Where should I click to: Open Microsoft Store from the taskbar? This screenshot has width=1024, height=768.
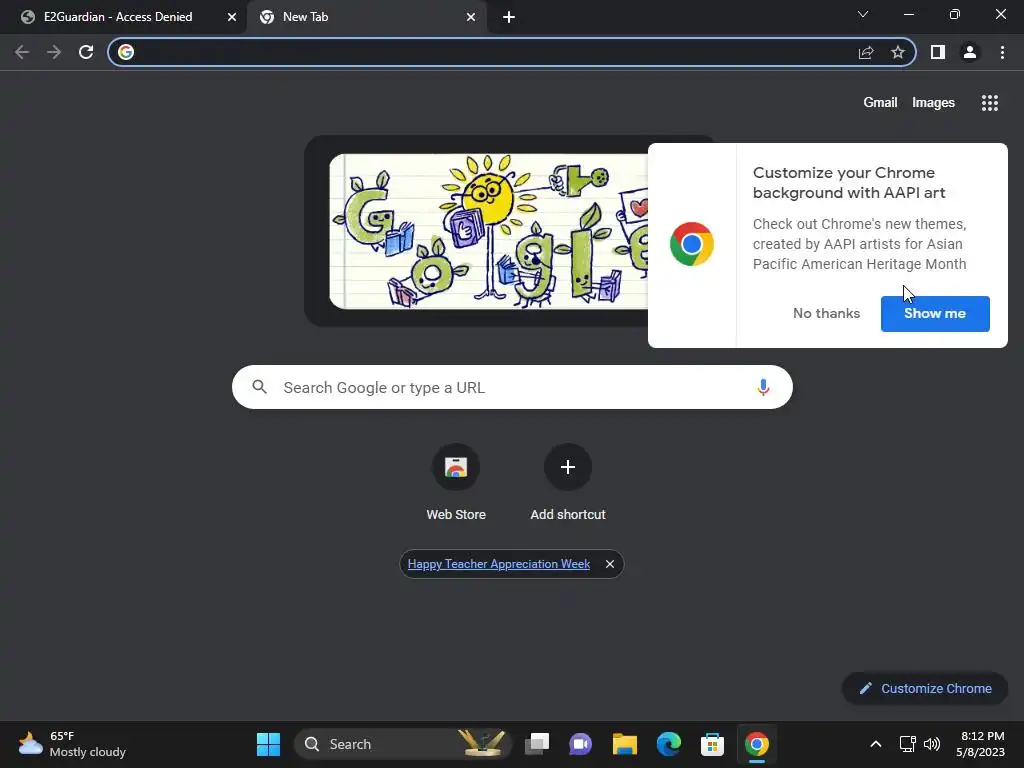pyautogui.click(x=712, y=744)
